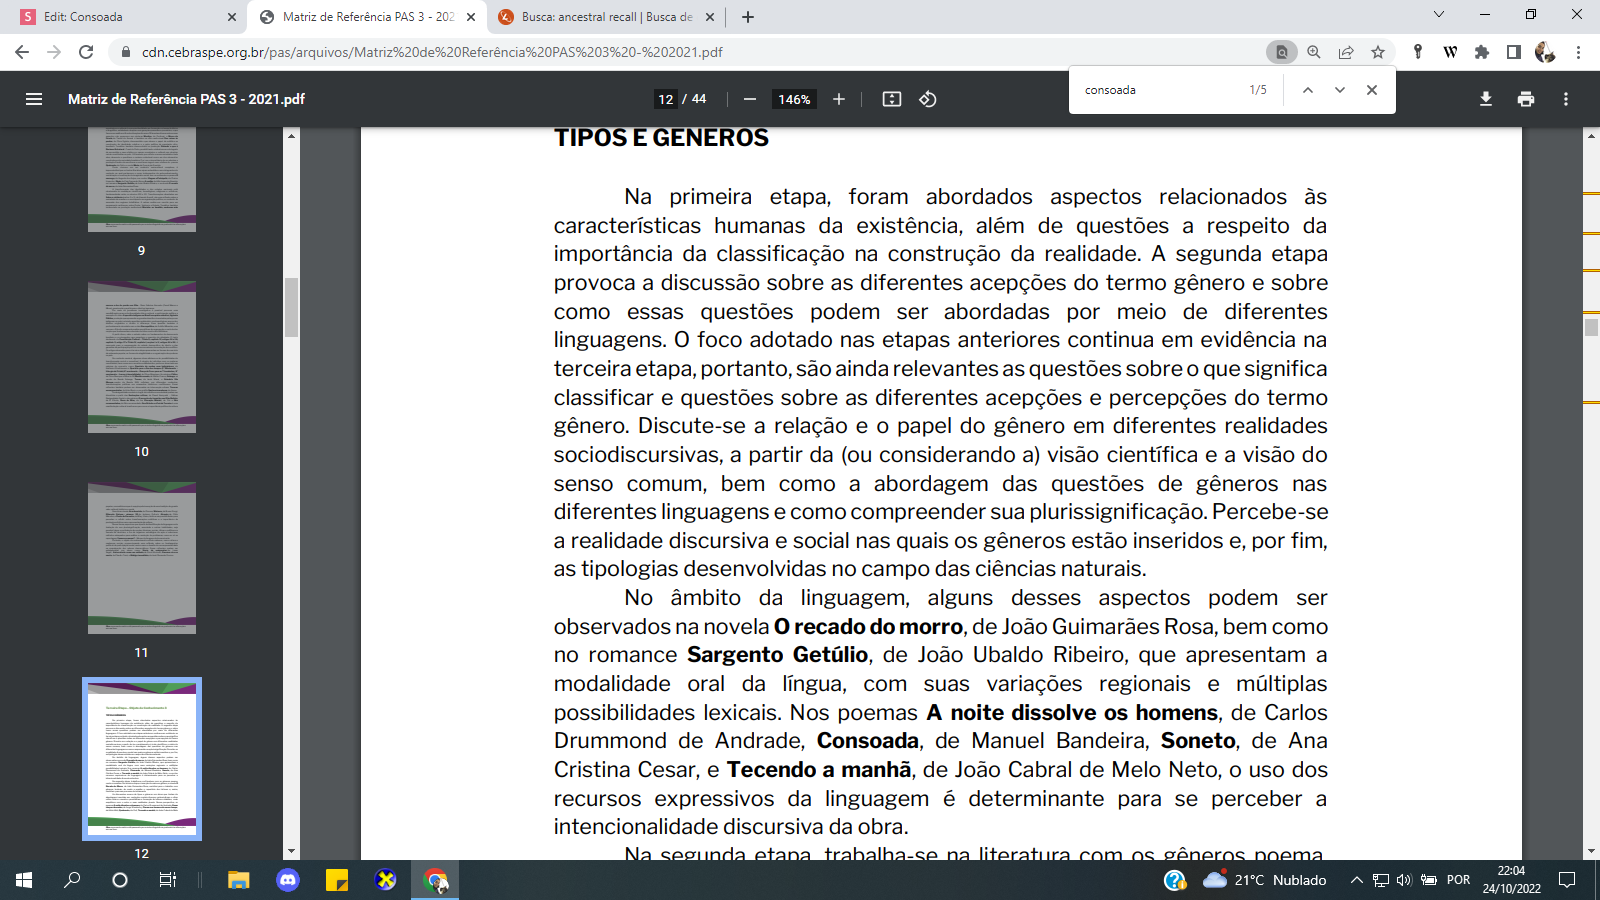The width and height of the screenshot is (1600, 900).
Task: Select page 9 thumbnail
Action: [142, 180]
